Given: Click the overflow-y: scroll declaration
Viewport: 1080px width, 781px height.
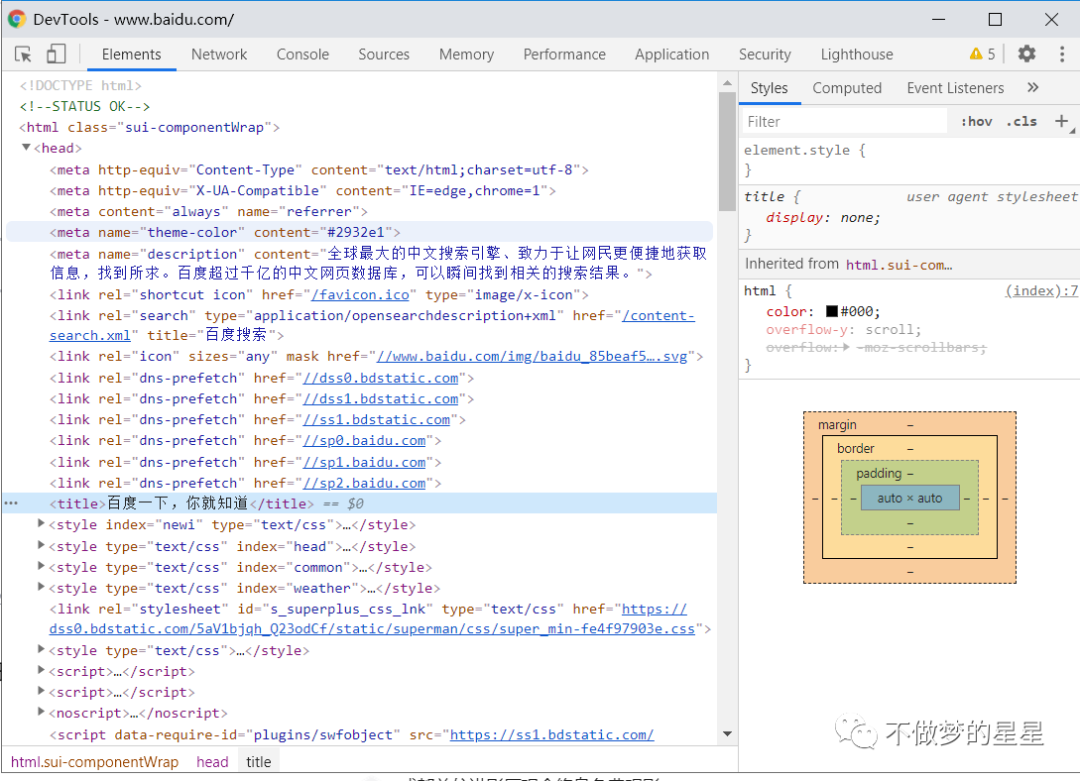Looking at the screenshot, I should coord(843,329).
